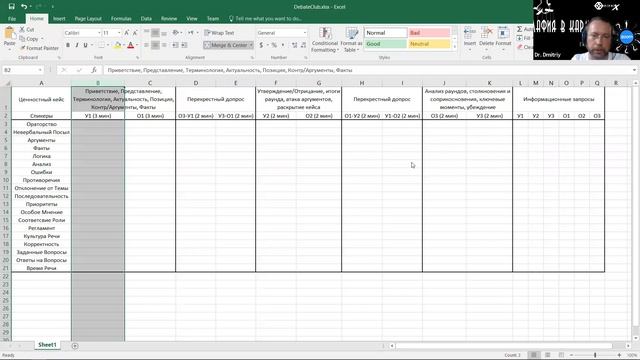
Task: Toggle Underline formatting
Action: [x=85, y=45]
